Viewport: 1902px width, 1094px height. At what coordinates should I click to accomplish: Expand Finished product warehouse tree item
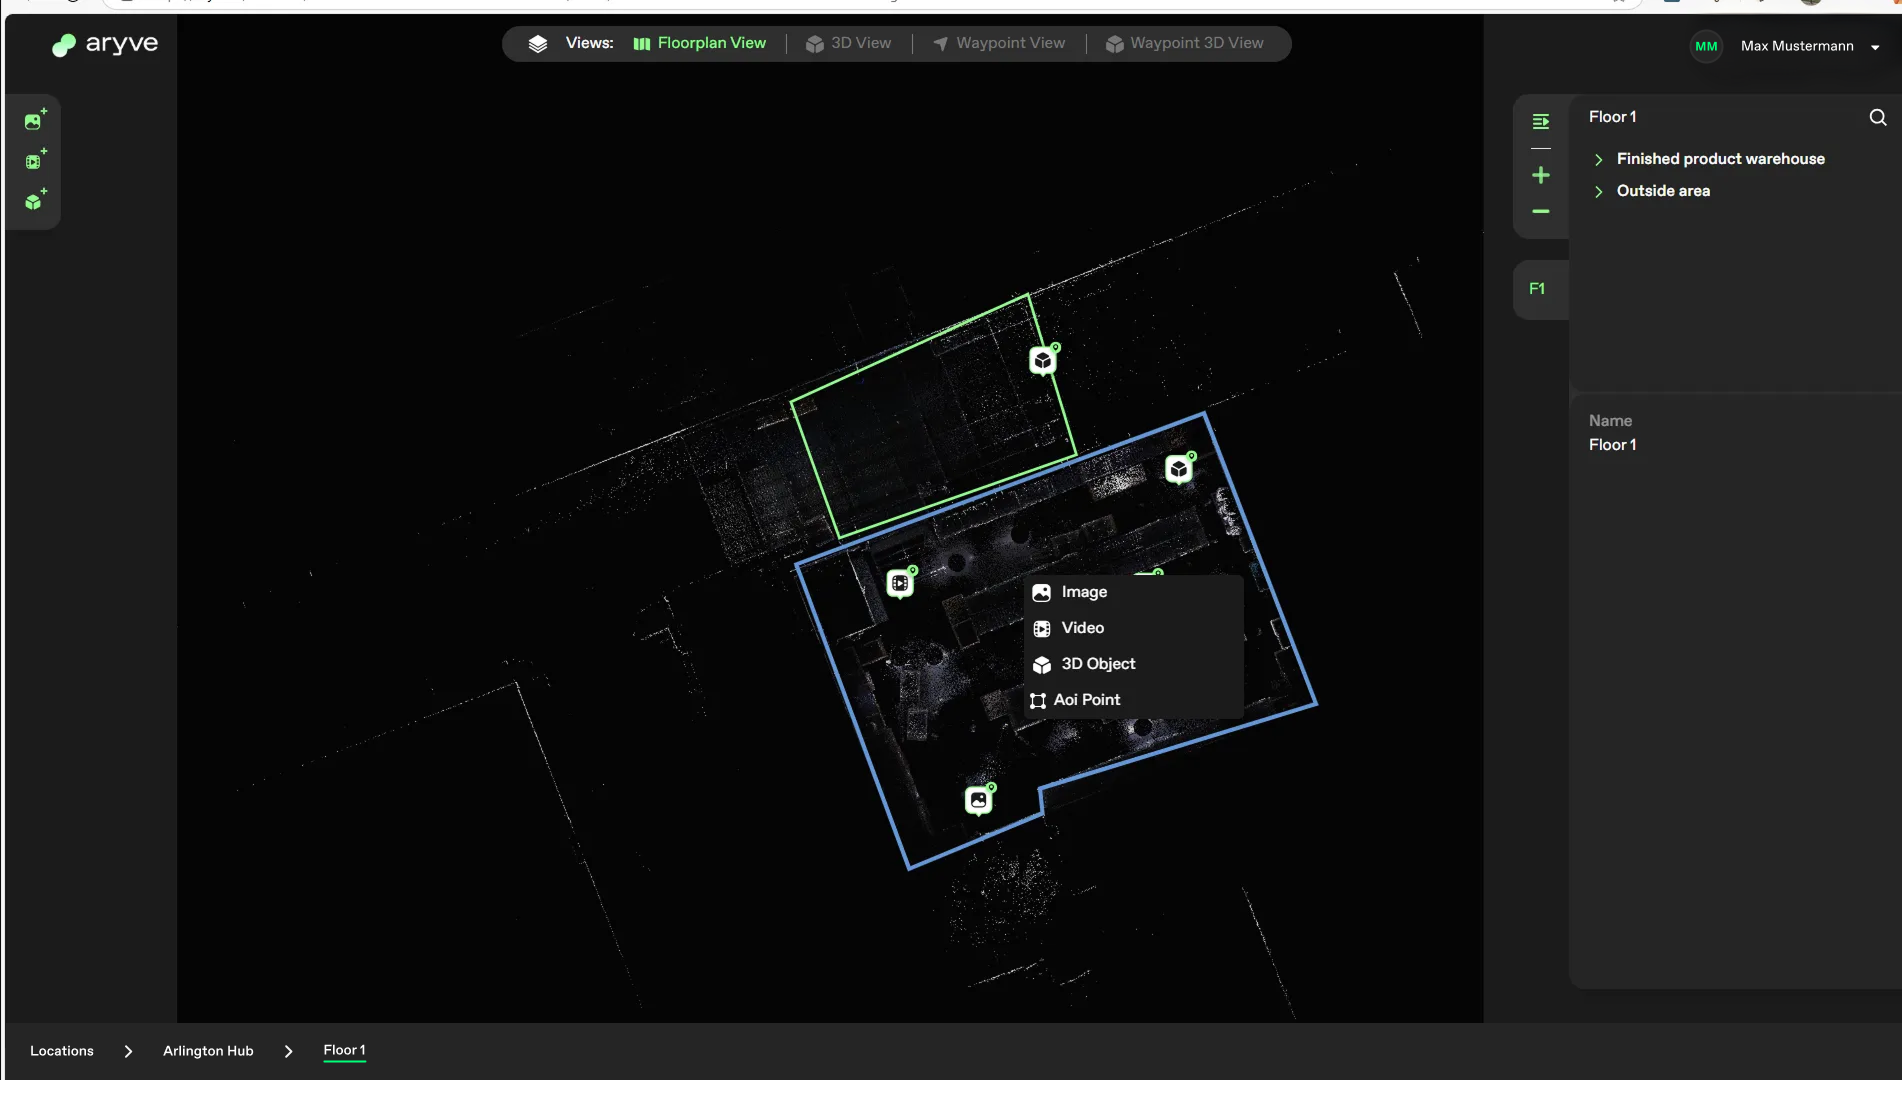pos(1598,159)
